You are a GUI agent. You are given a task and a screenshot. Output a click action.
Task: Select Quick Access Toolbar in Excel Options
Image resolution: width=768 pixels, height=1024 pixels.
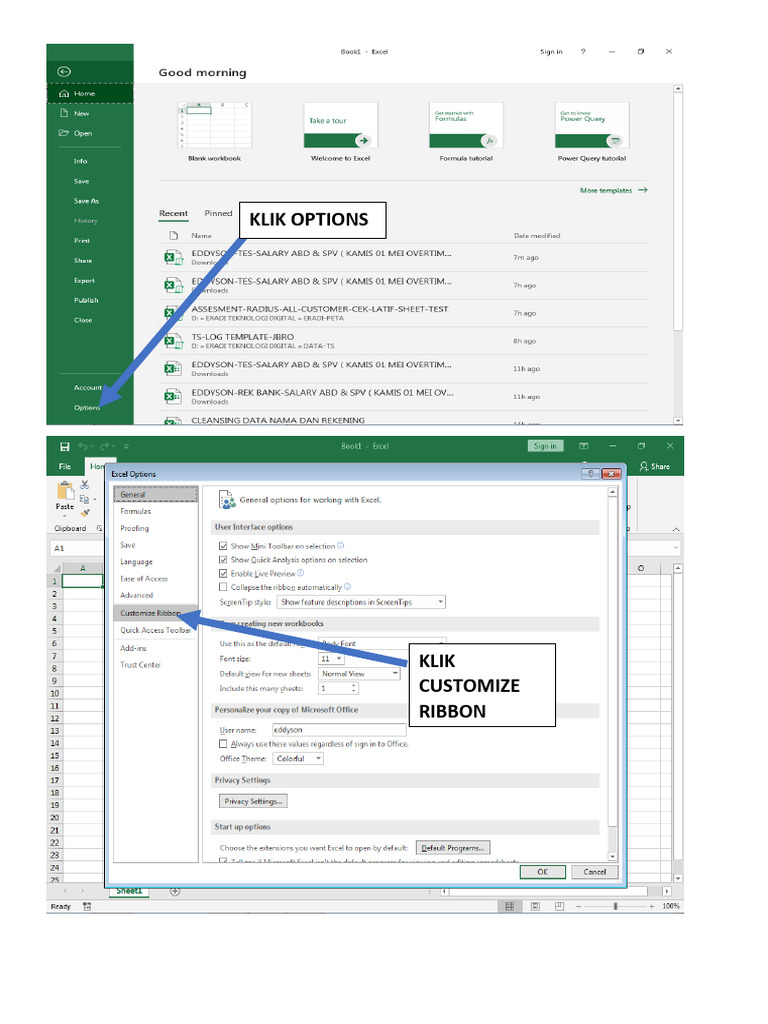[155, 630]
